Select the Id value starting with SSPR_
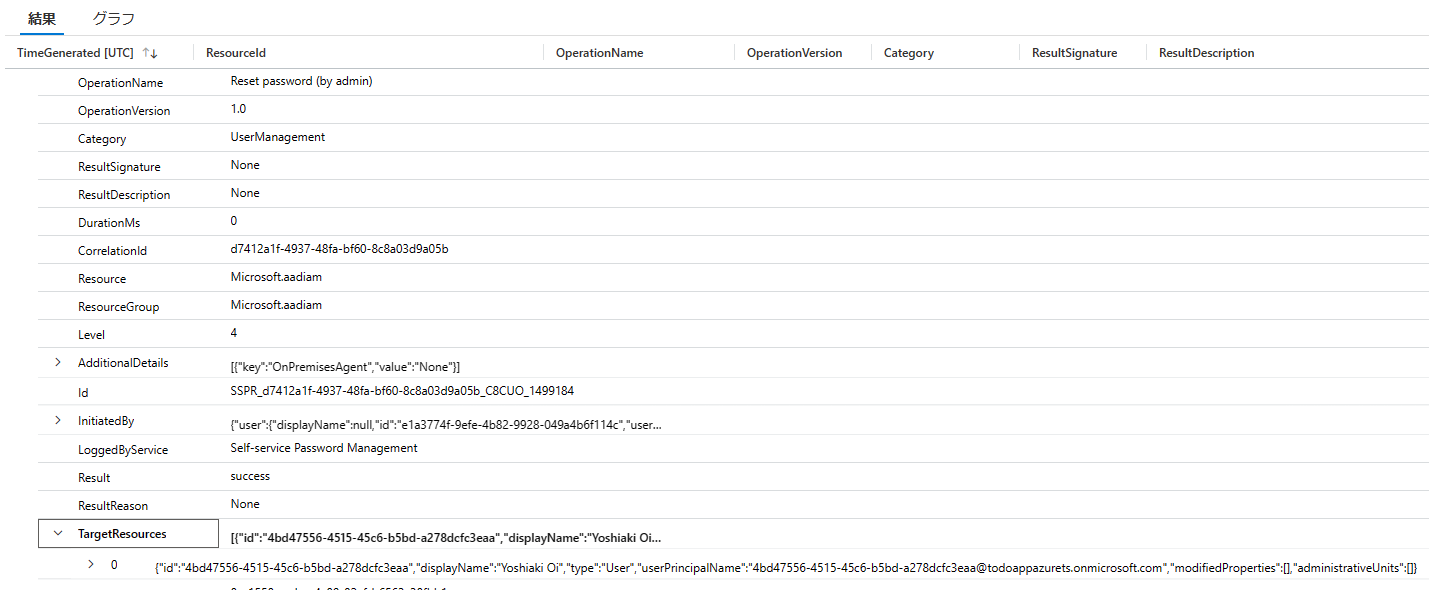 point(402,391)
